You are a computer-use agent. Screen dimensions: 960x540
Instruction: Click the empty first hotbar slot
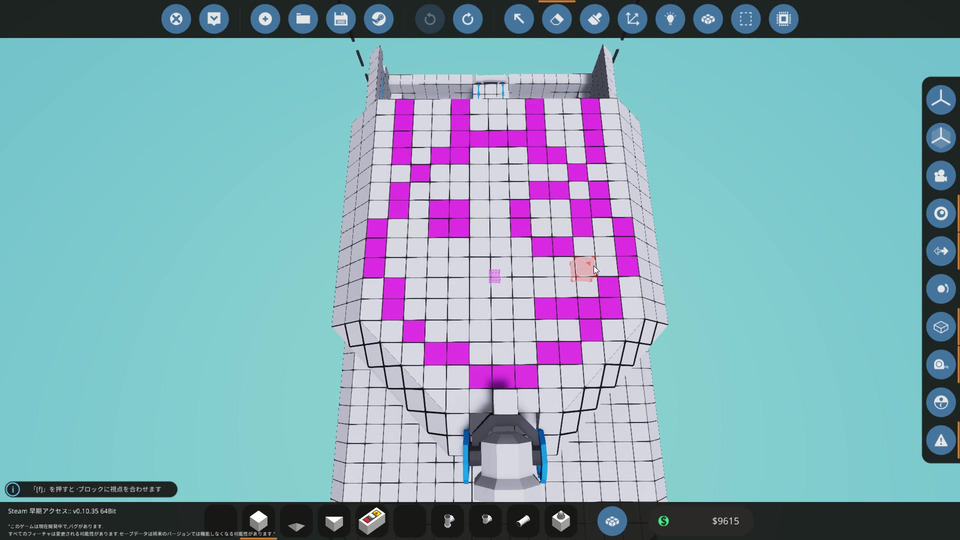[x=220, y=521]
